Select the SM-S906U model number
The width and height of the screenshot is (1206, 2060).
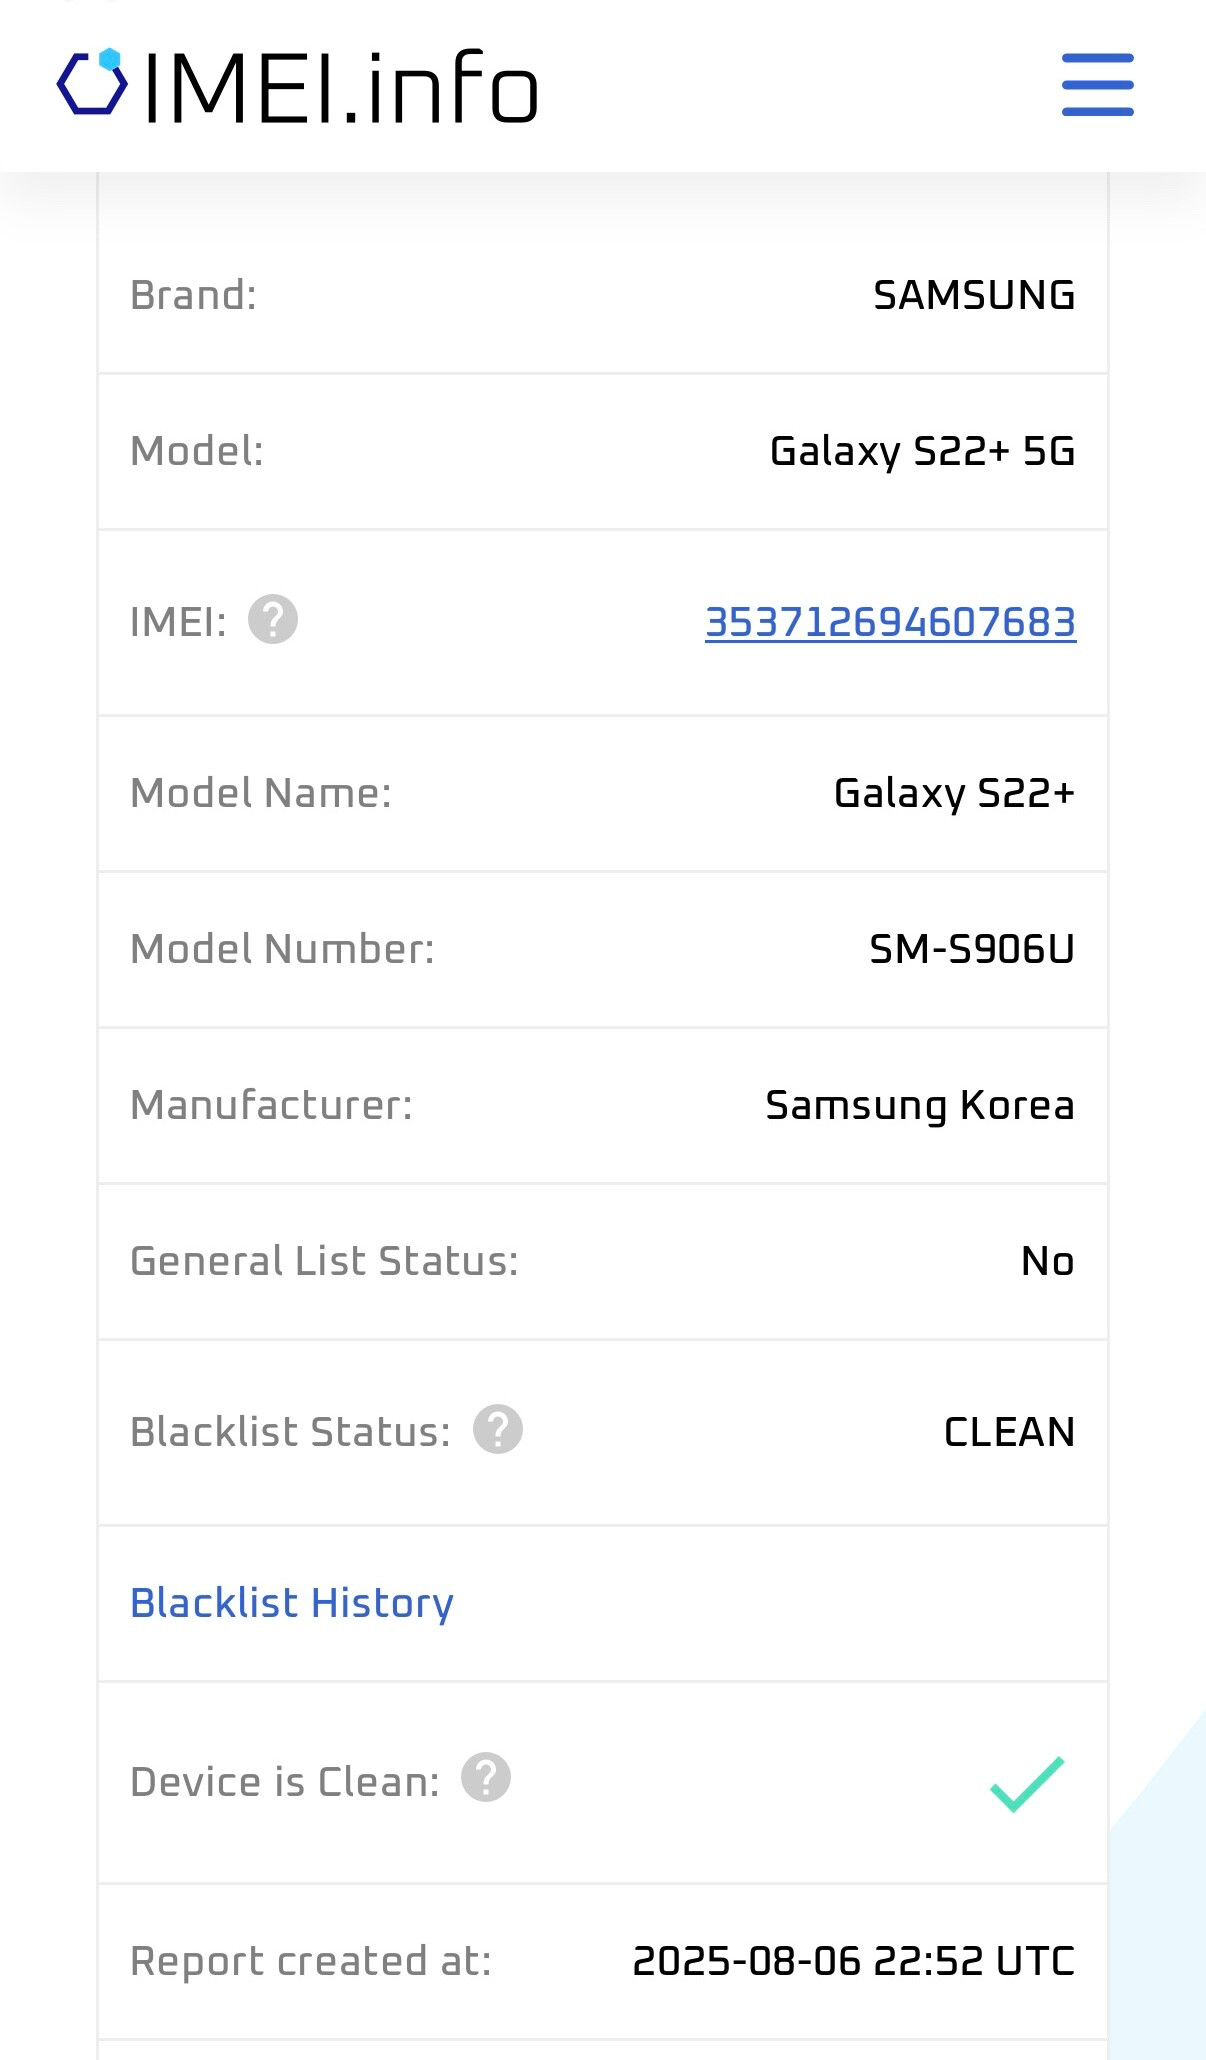[971, 949]
